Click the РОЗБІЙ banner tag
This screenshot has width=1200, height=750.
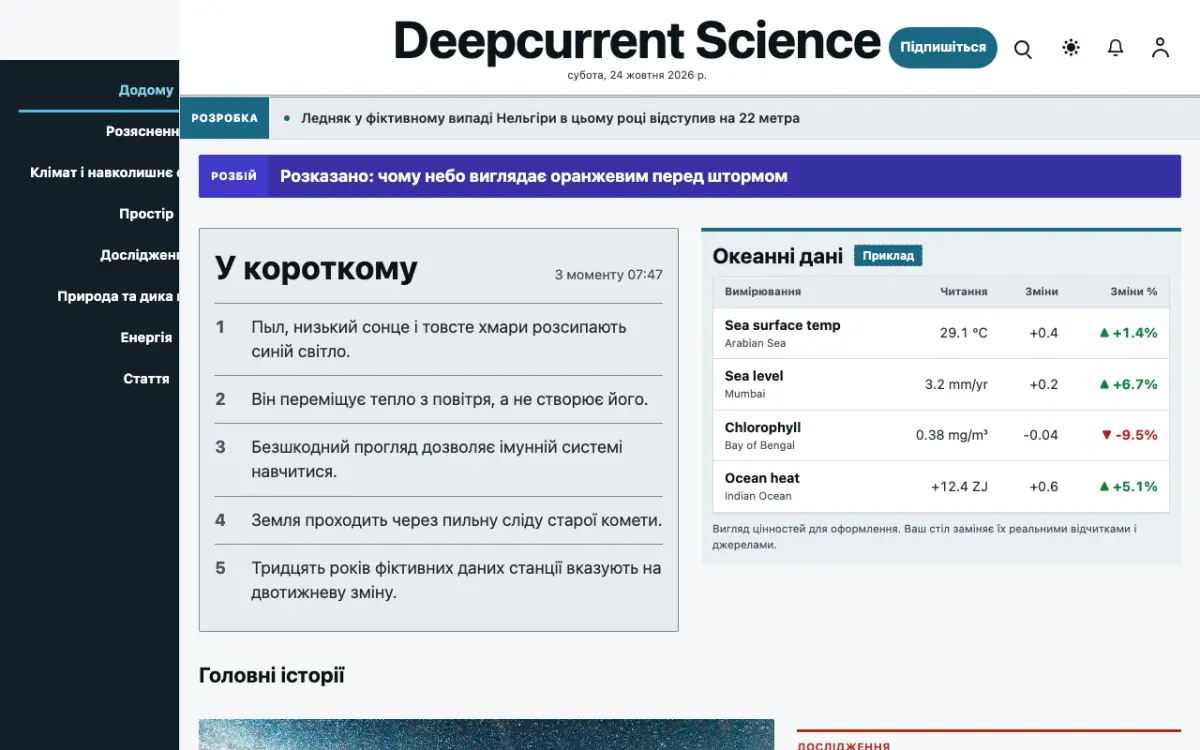coord(233,176)
